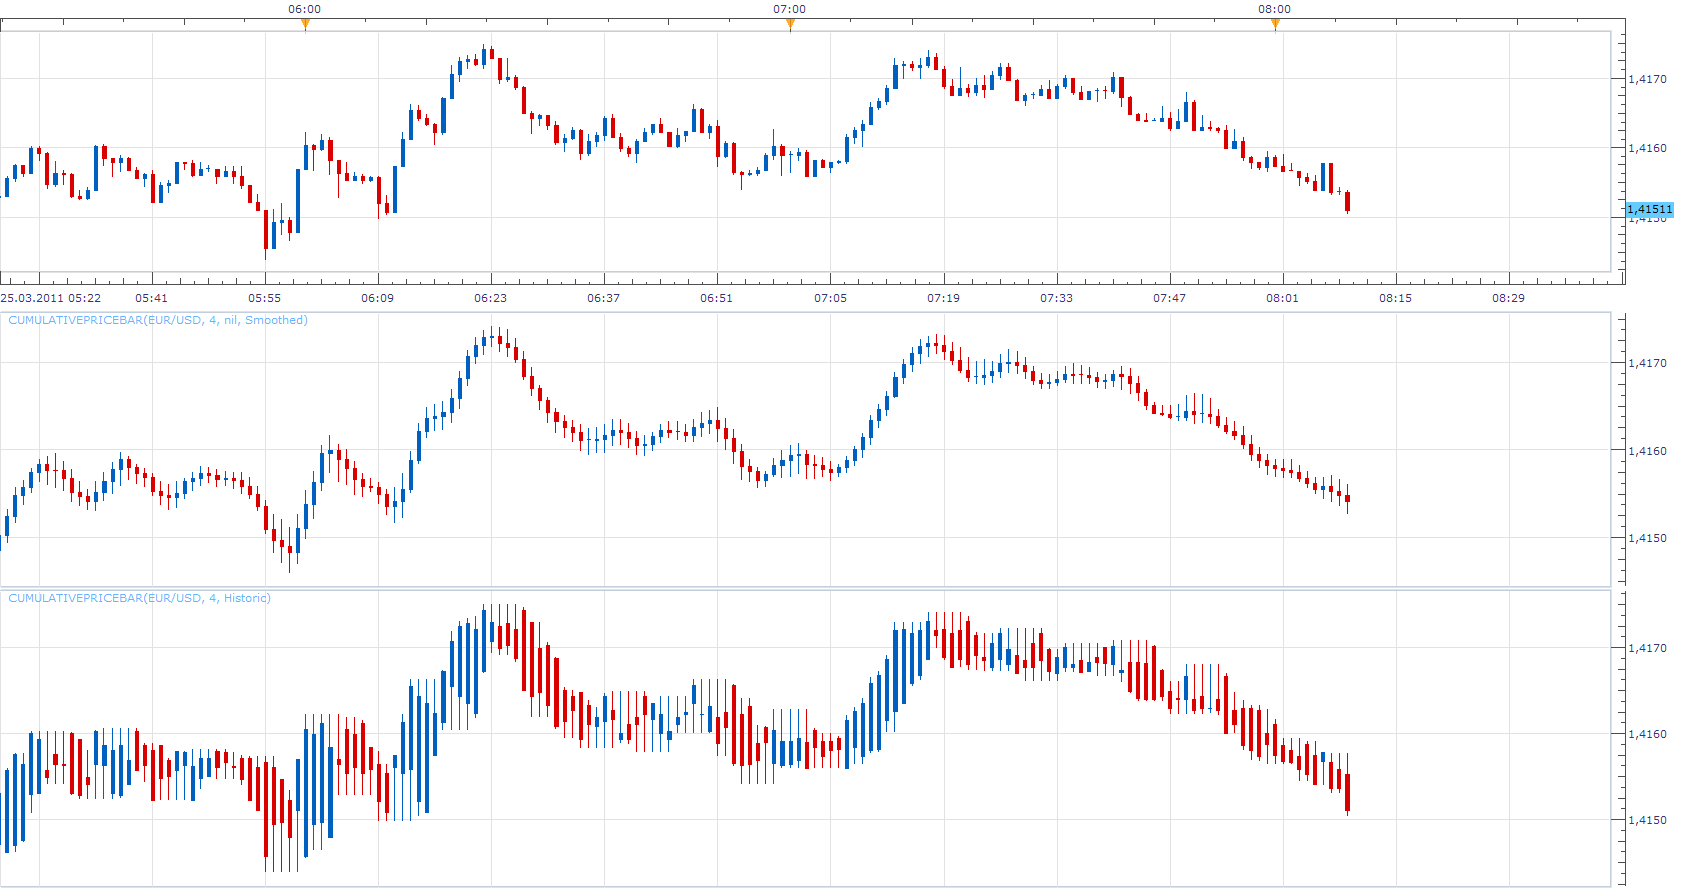Click 1,4170 on the Historic panel axis
This screenshot has height=888, width=1682.
1648,648
